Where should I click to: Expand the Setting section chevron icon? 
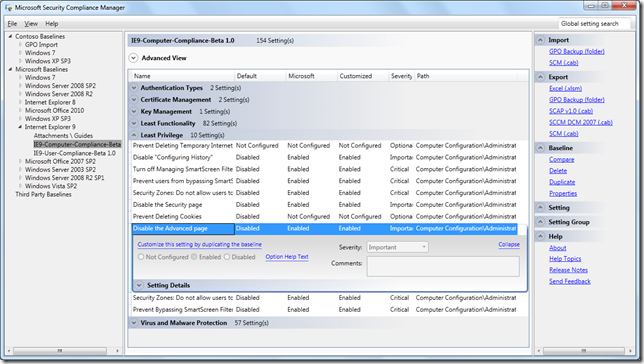pos(540,207)
